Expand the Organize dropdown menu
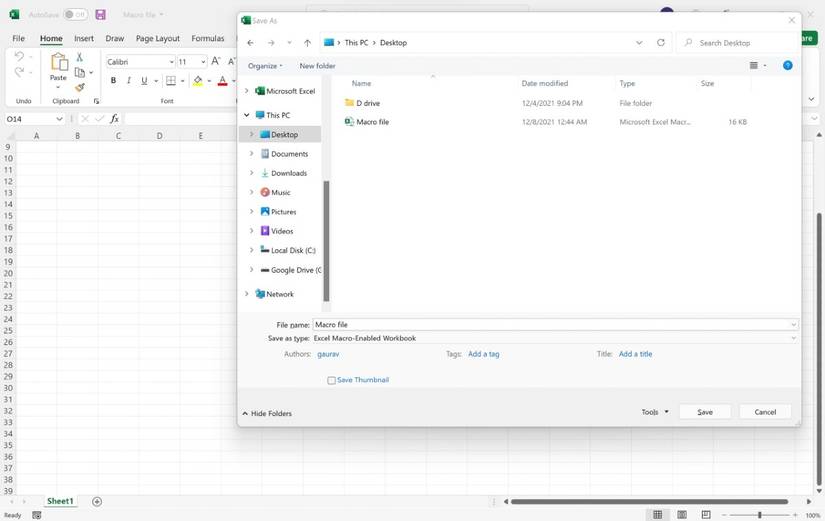Viewport: 825px width, 521px height. tap(265, 66)
